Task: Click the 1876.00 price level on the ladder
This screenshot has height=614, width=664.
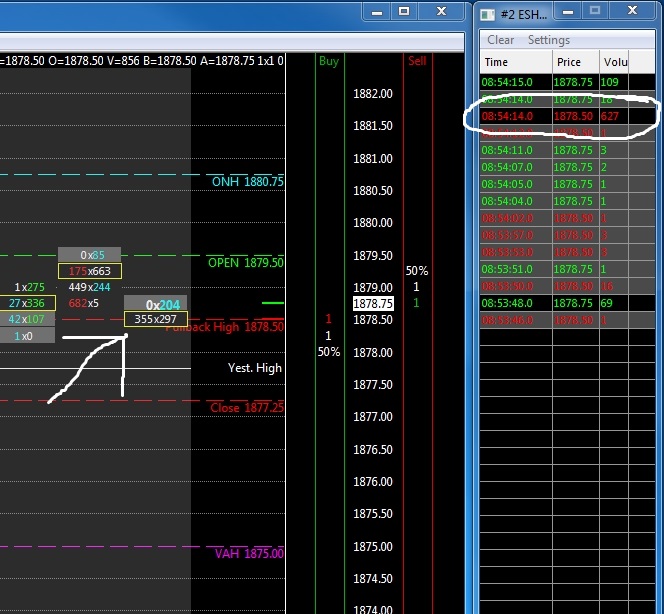Action: point(373,481)
